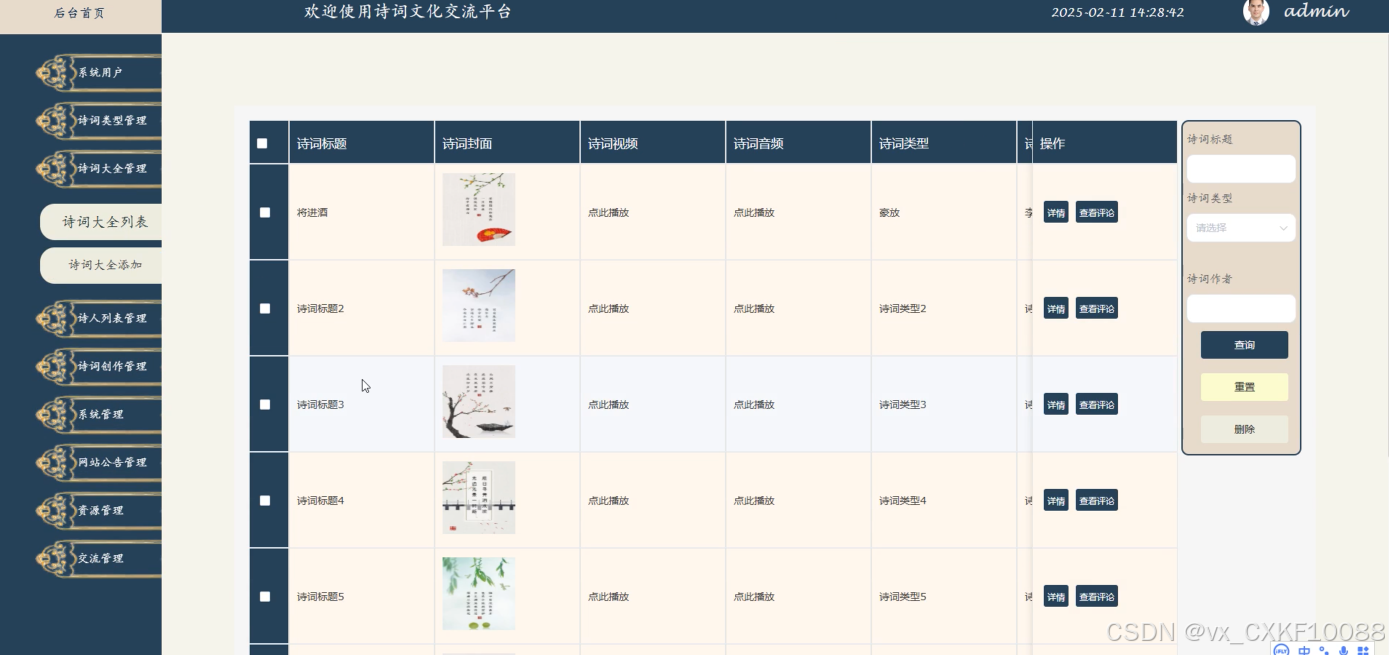Image resolution: width=1389 pixels, height=655 pixels.
Task: Click 查看评论 for 将进酒 row
Action: tap(1097, 212)
